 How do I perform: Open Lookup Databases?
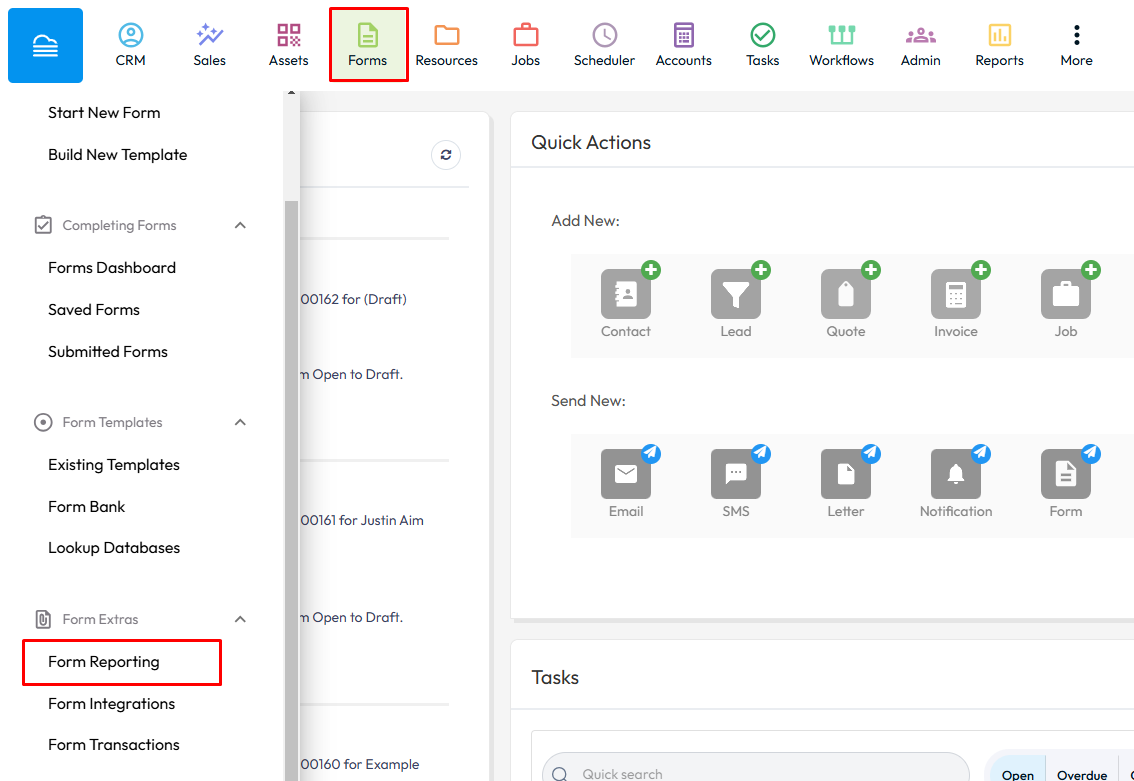(114, 548)
